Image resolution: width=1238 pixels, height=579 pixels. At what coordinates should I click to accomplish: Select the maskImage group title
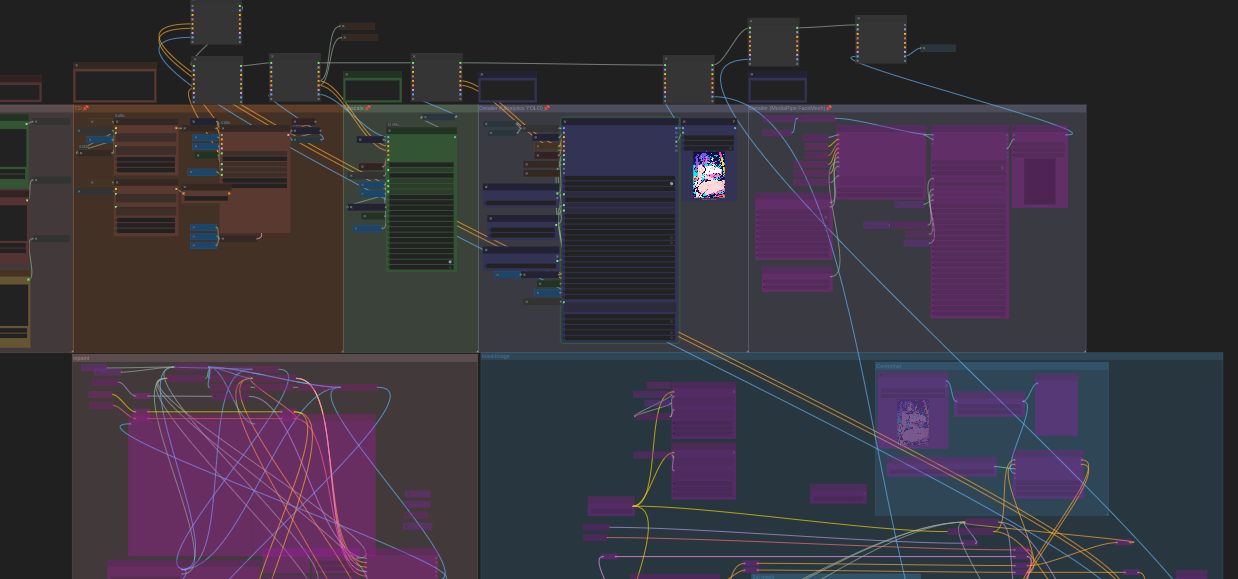(495, 356)
